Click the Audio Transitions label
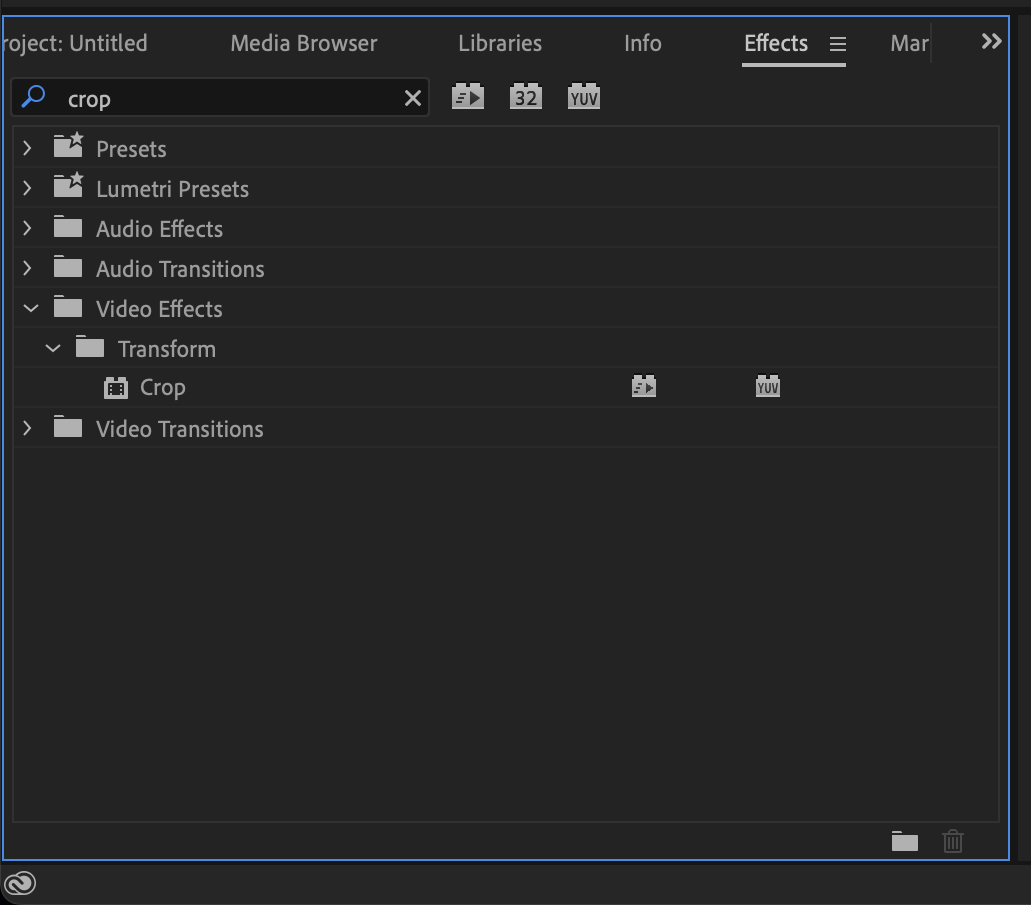Viewport: 1031px width, 905px height. click(180, 270)
